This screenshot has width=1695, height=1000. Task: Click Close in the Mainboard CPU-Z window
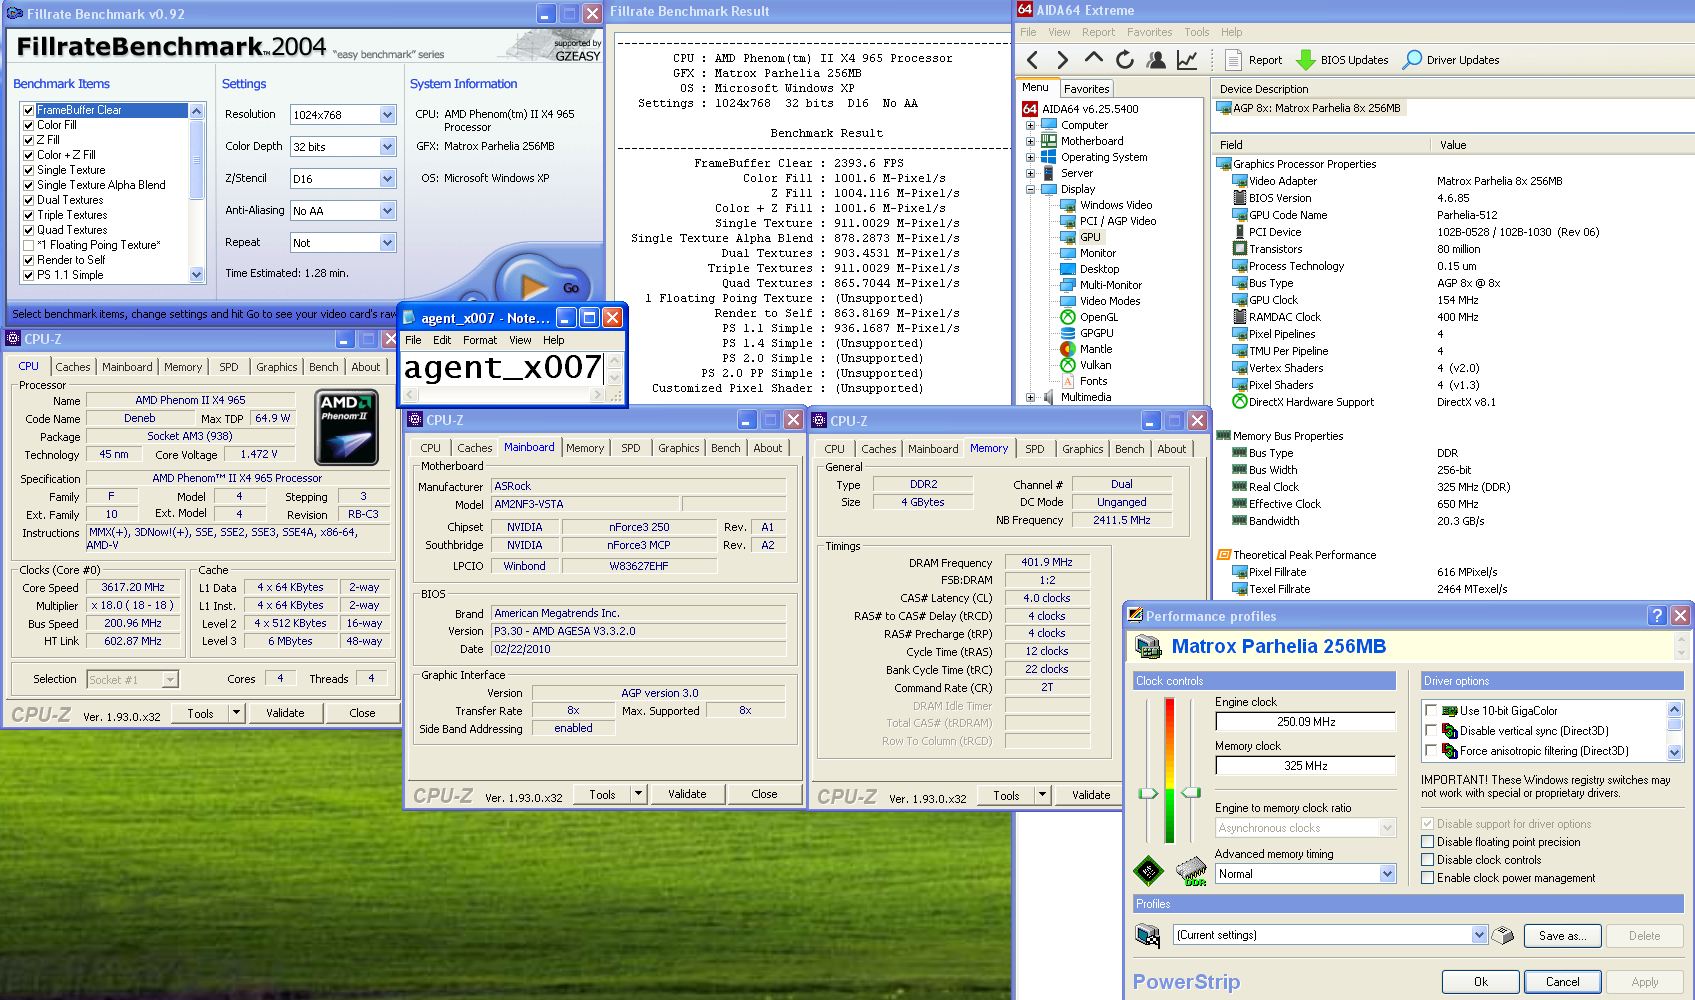pyautogui.click(x=765, y=794)
